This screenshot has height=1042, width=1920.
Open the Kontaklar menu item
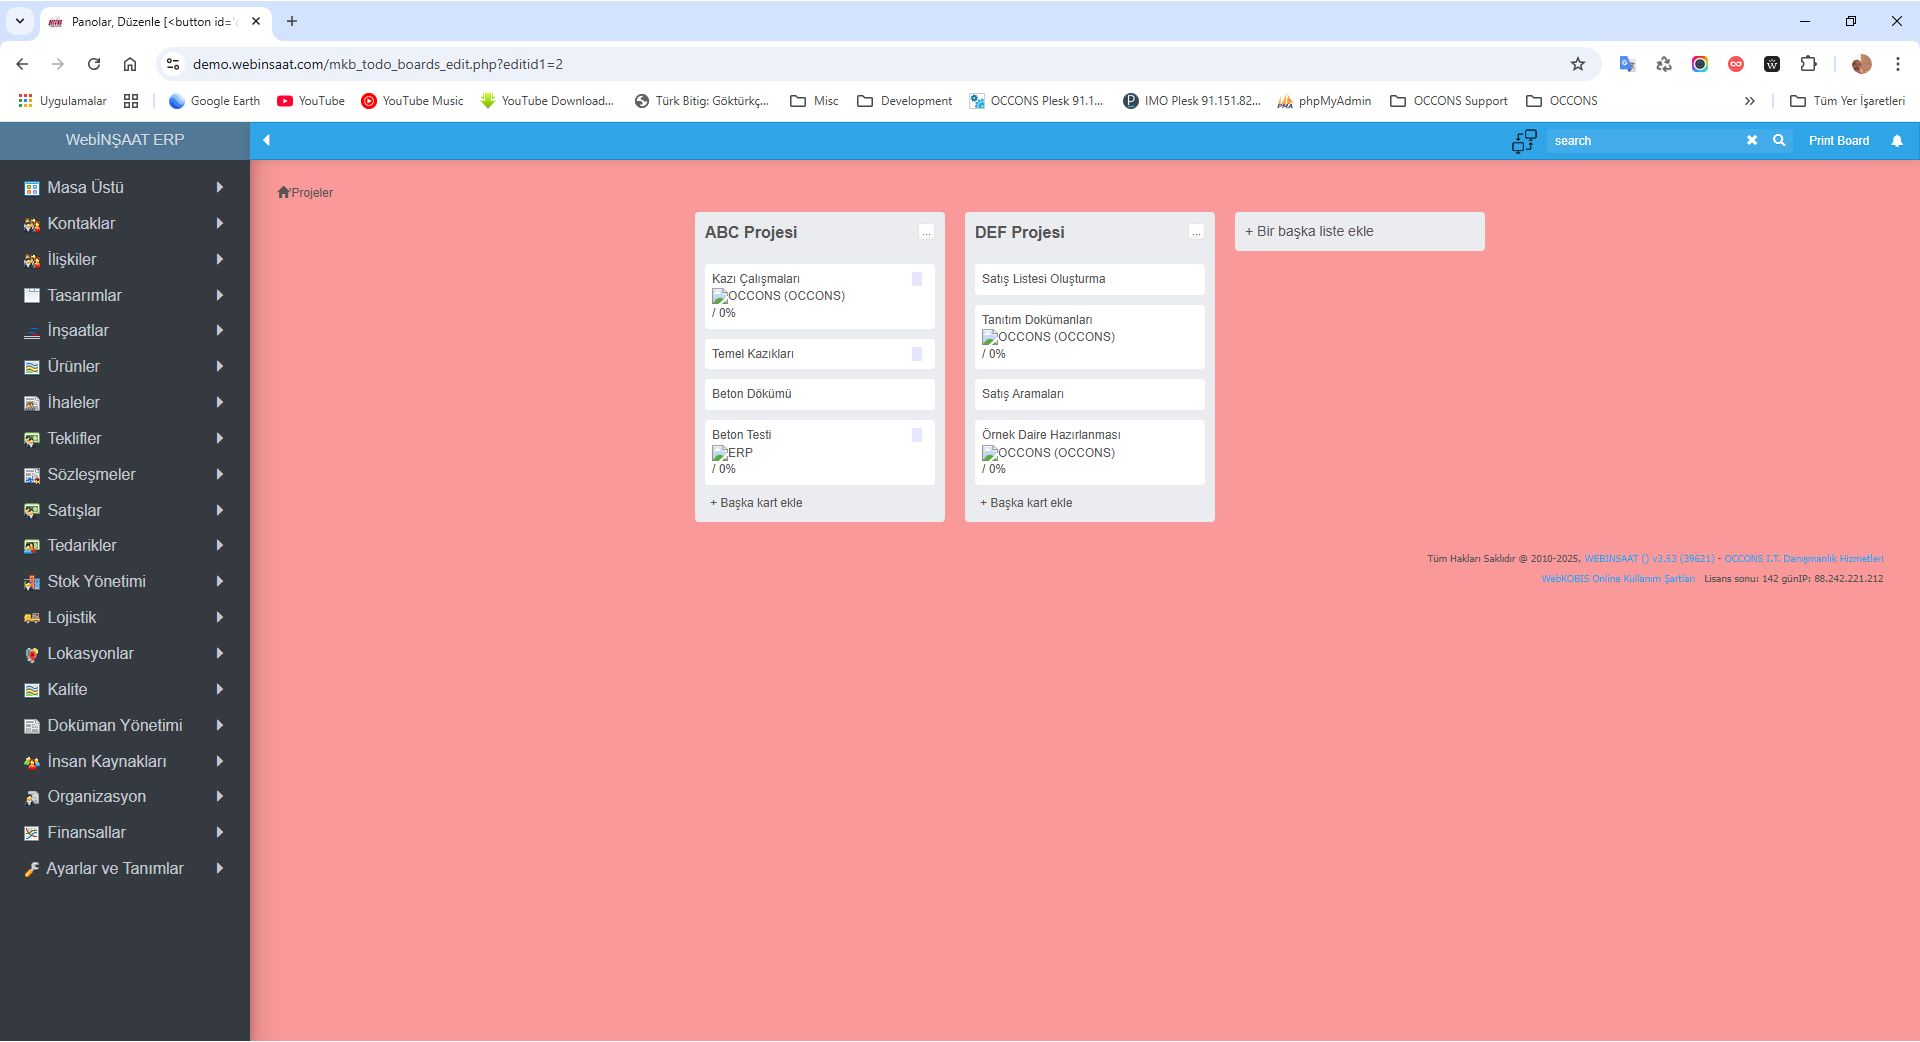81,224
